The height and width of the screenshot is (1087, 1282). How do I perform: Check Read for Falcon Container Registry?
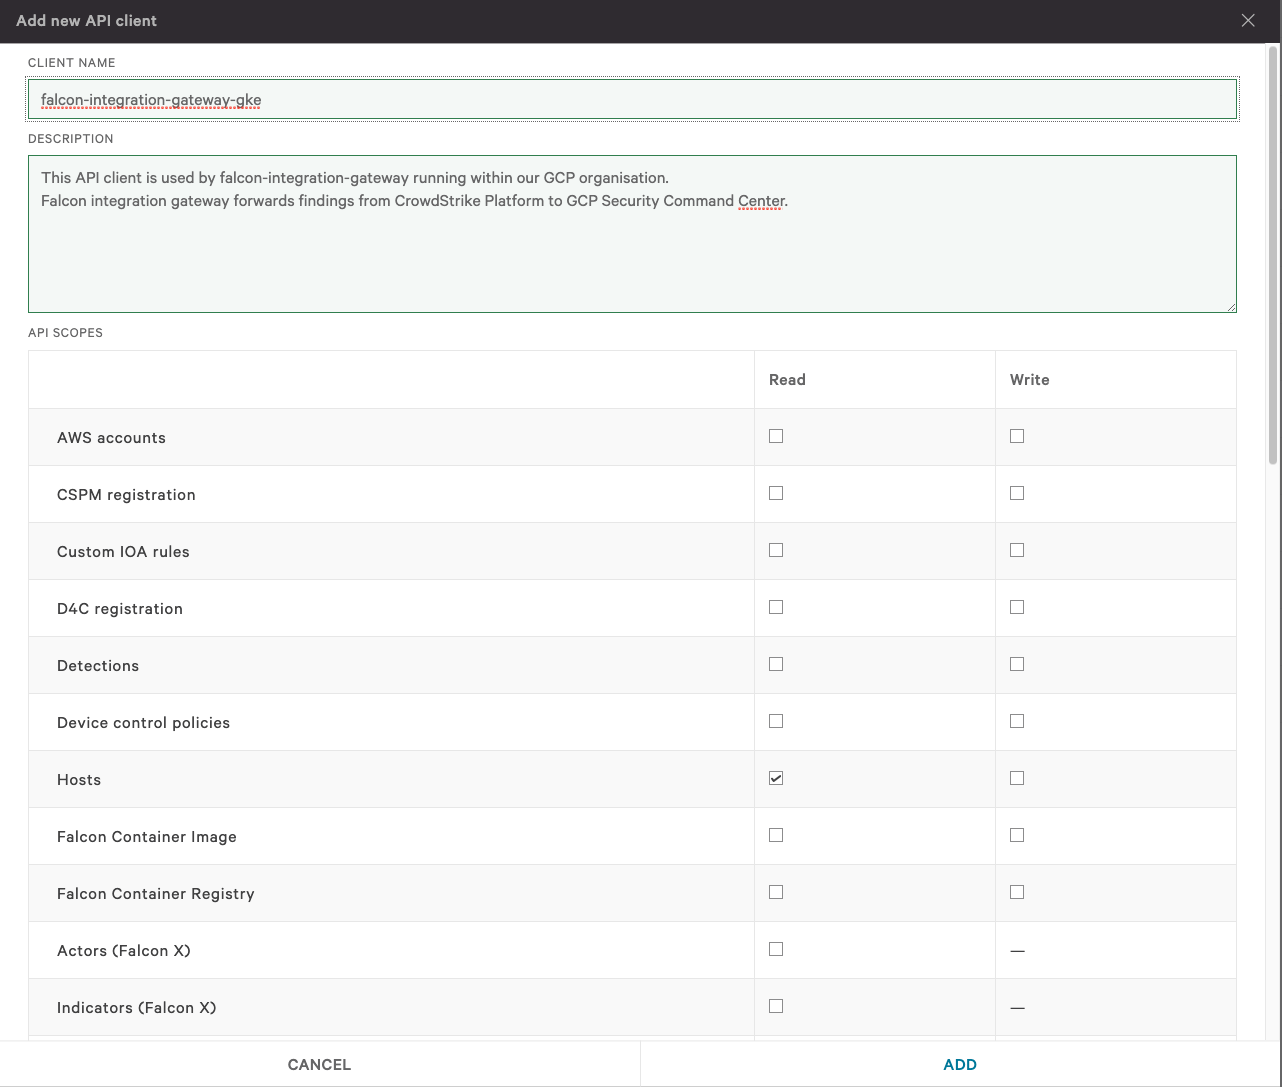click(776, 892)
